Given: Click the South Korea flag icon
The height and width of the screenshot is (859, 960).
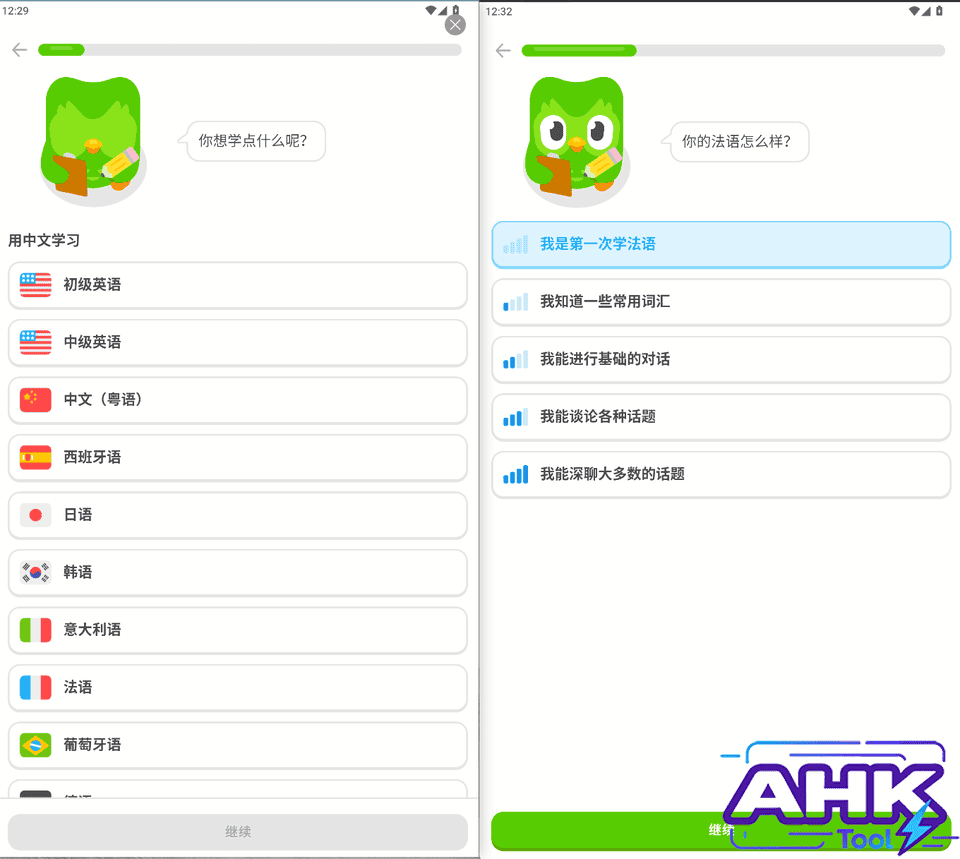Looking at the screenshot, I should 36,572.
